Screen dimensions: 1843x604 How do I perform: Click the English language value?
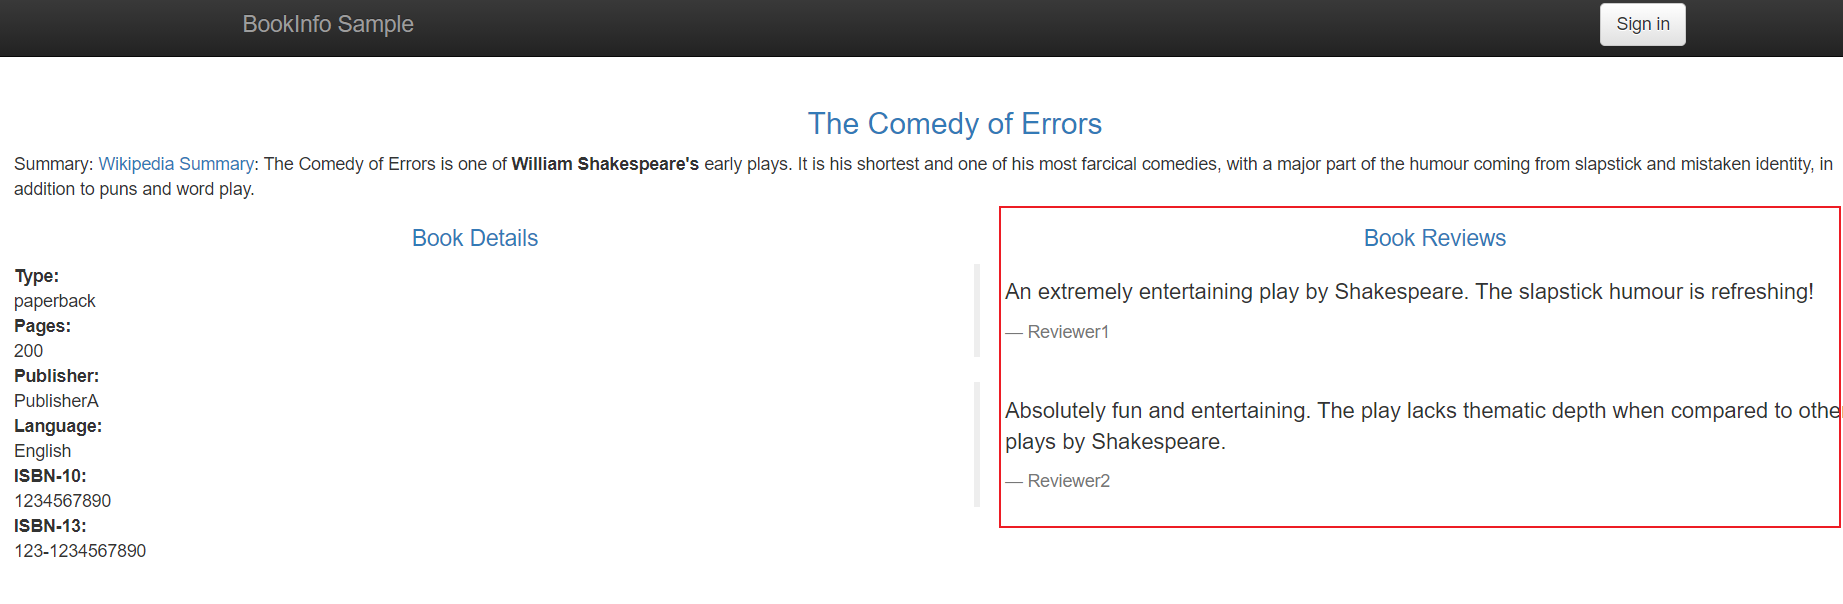point(43,451)
